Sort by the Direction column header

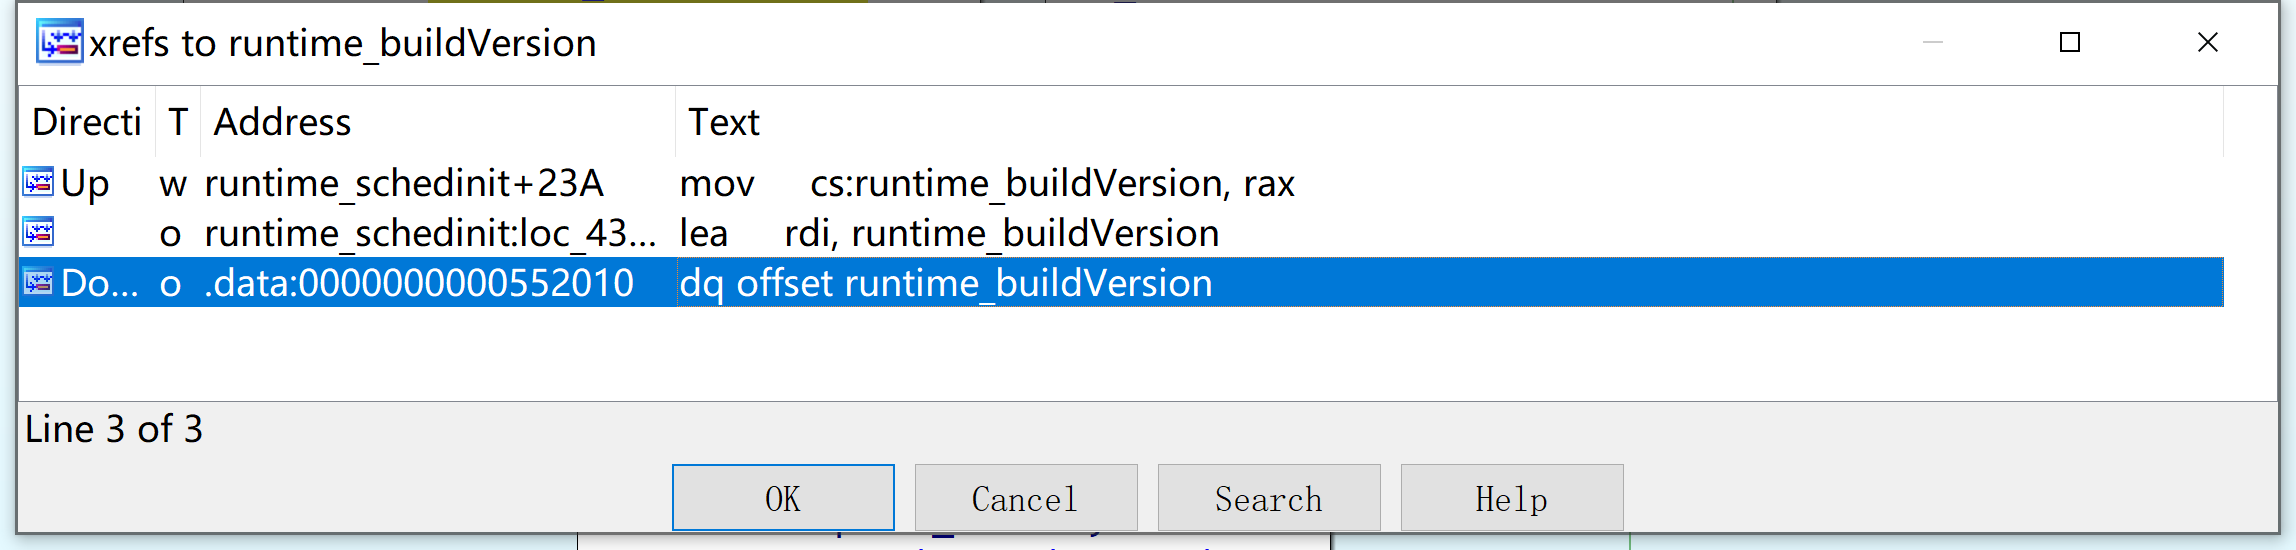coord(87,122)
